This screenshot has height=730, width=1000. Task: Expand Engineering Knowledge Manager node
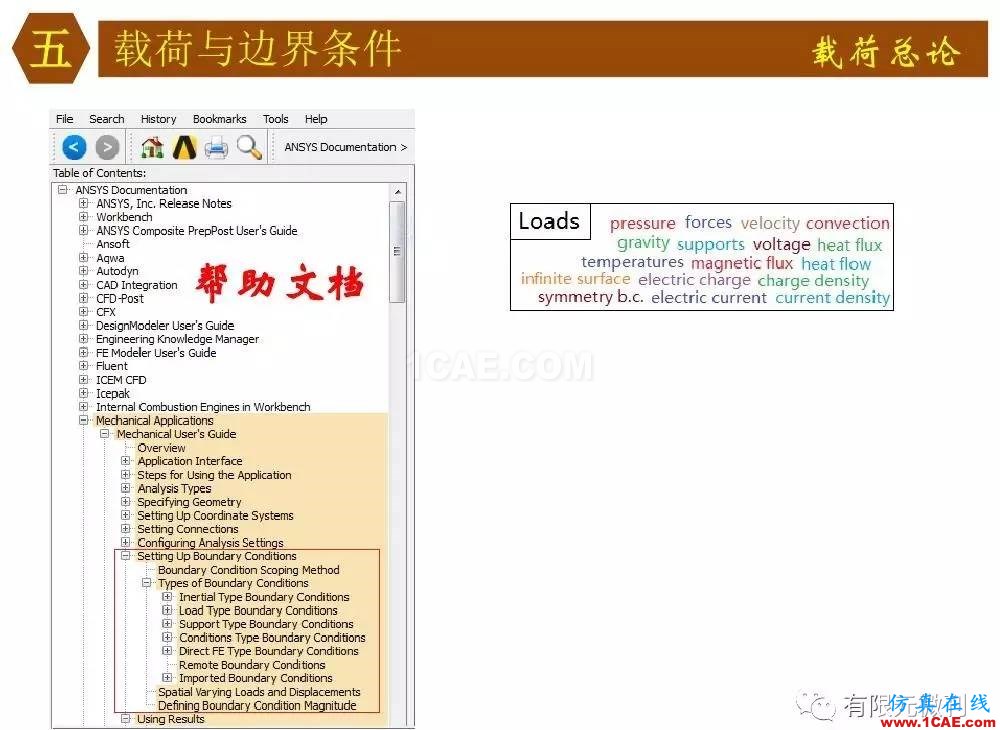84,339
